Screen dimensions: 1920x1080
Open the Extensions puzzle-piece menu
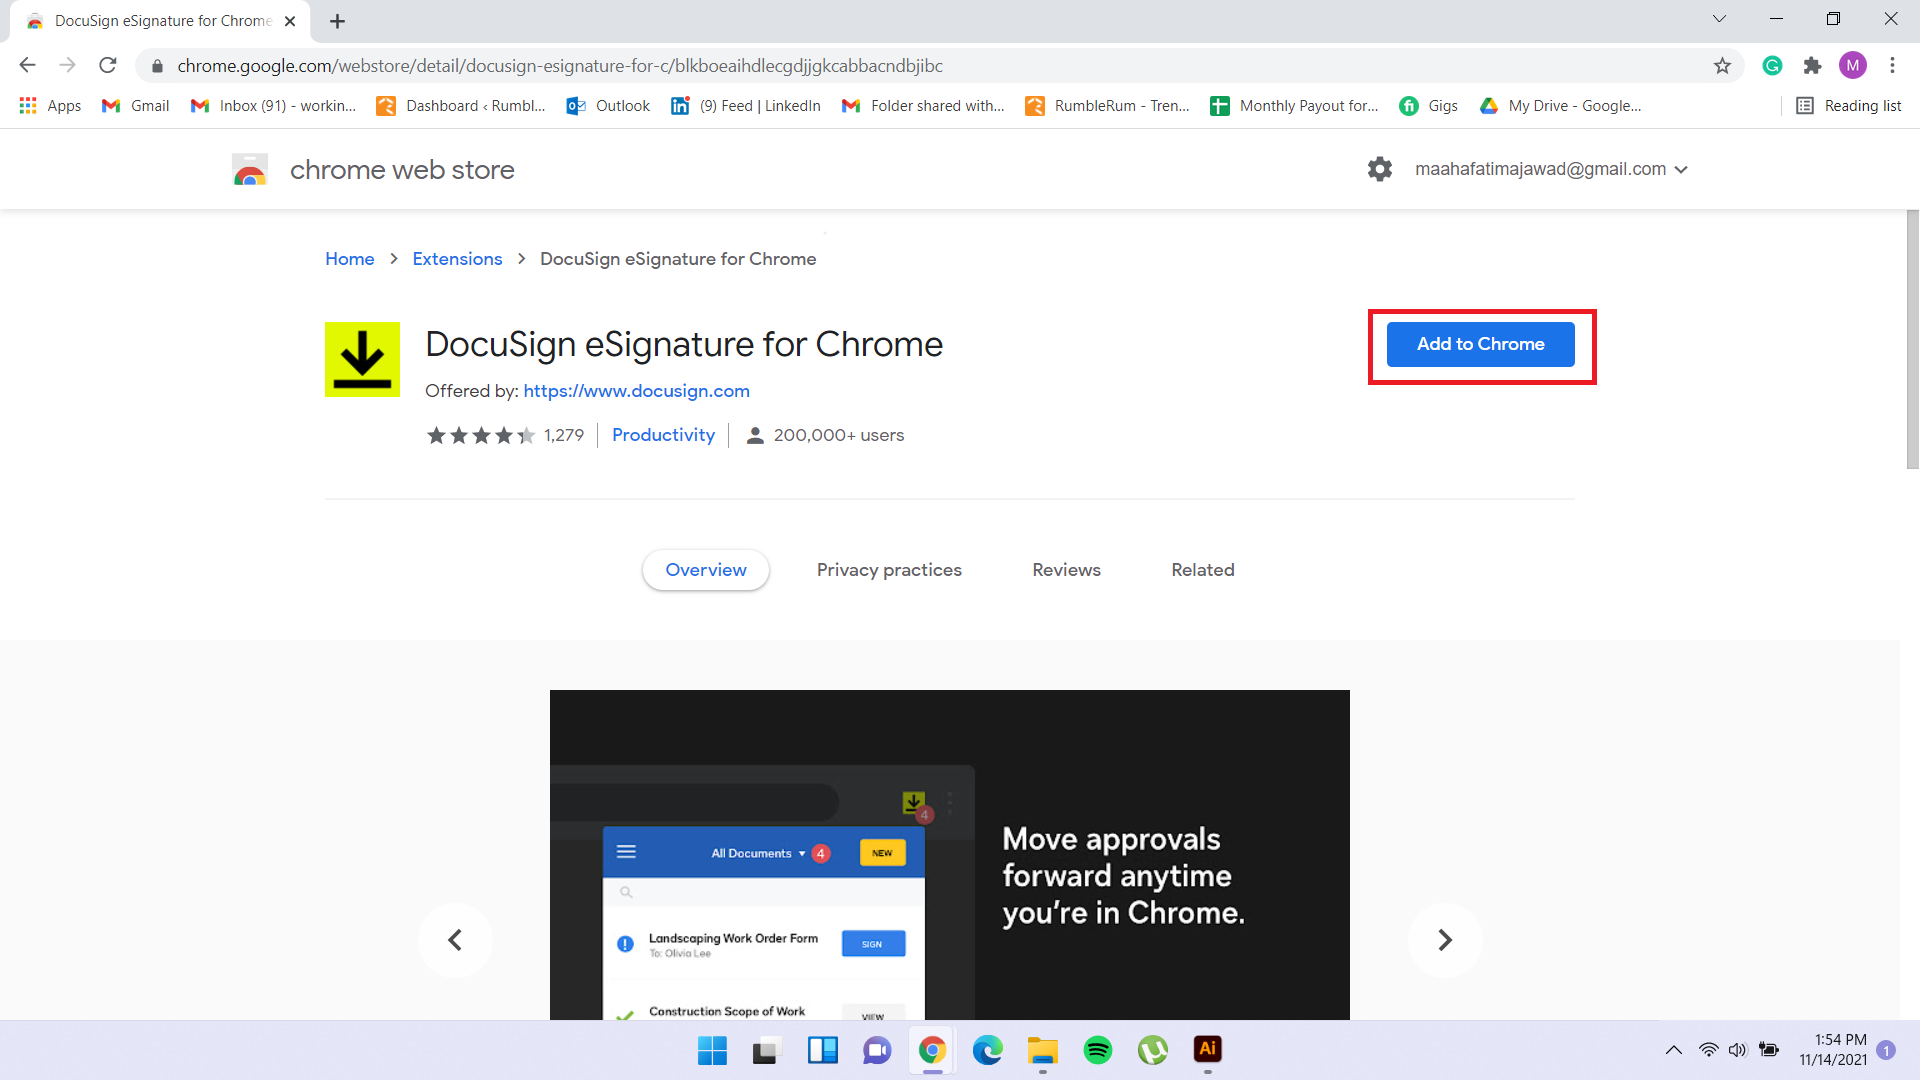tap(1812, 66)
